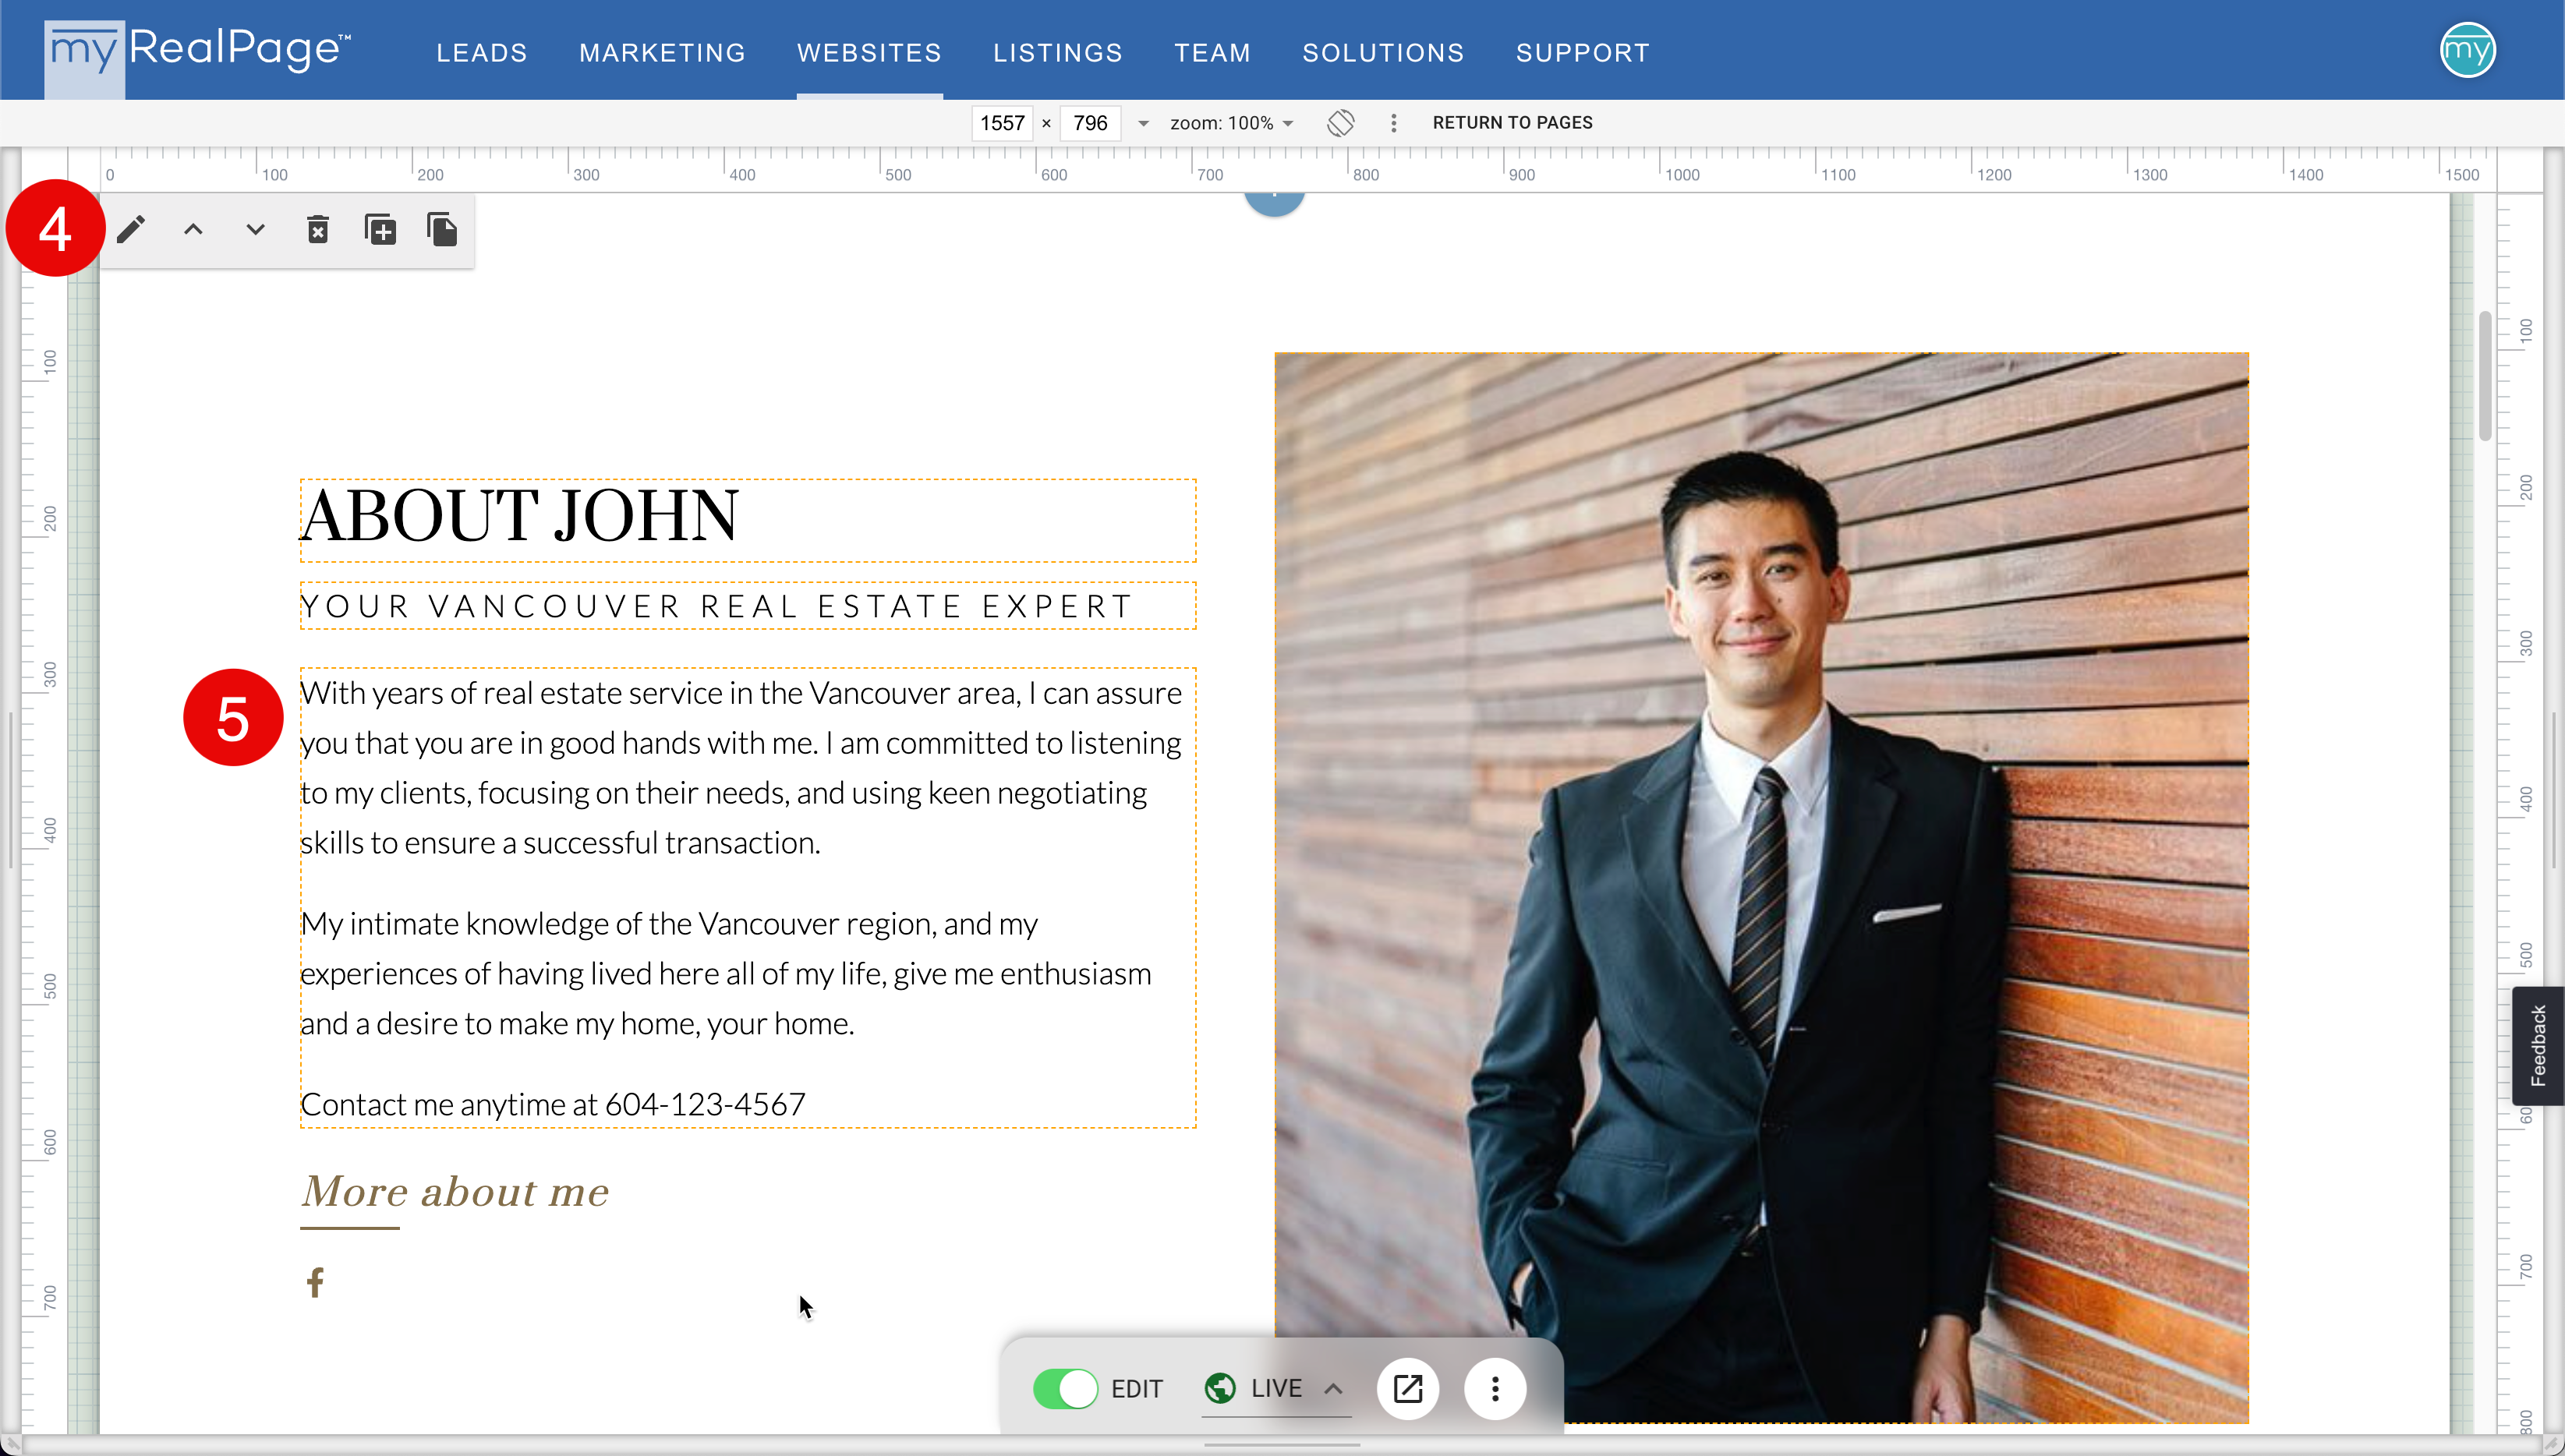Viewport: 2565px width, 1456px height.
Task: Delete section using the trash icon
Action: click(x=318, y=230)
